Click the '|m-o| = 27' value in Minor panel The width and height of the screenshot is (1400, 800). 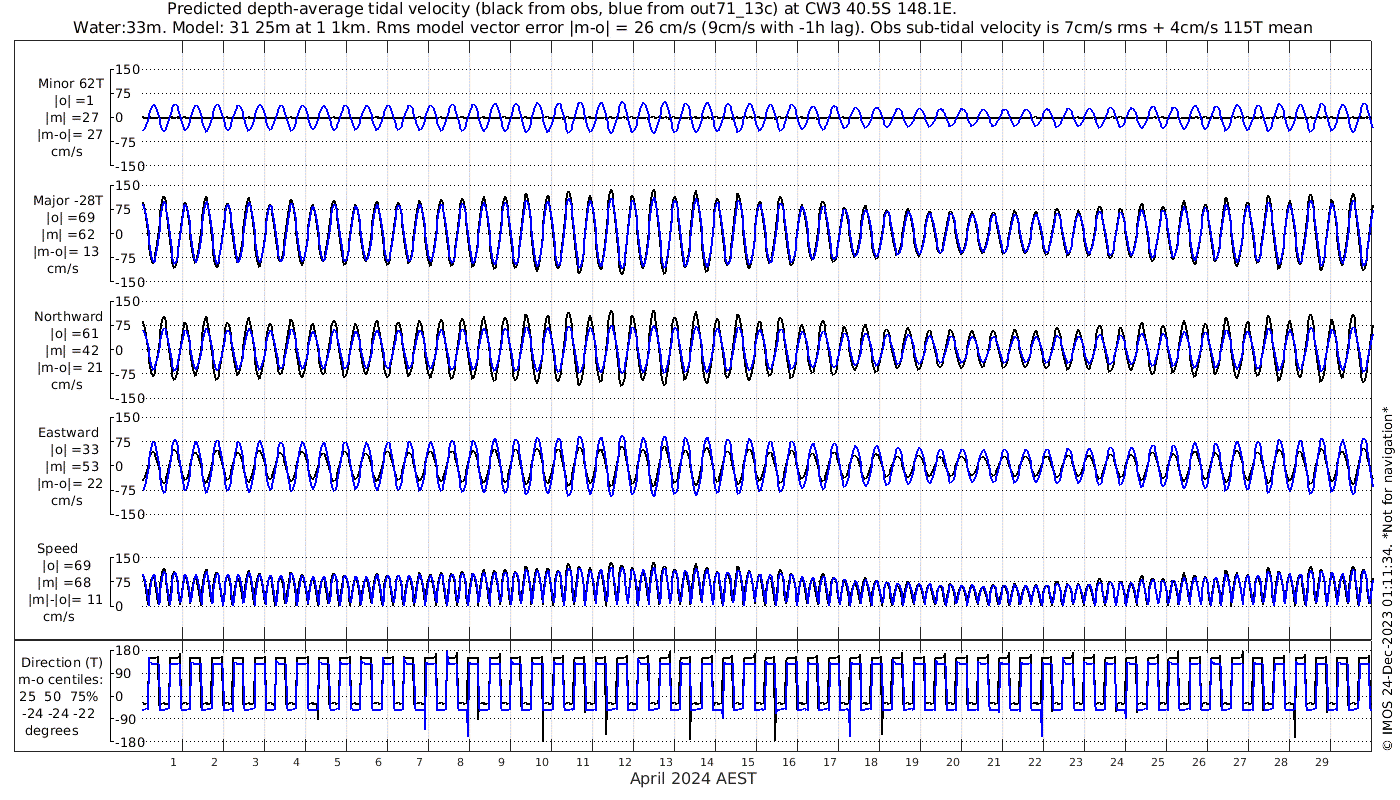(x=70, y=135)
